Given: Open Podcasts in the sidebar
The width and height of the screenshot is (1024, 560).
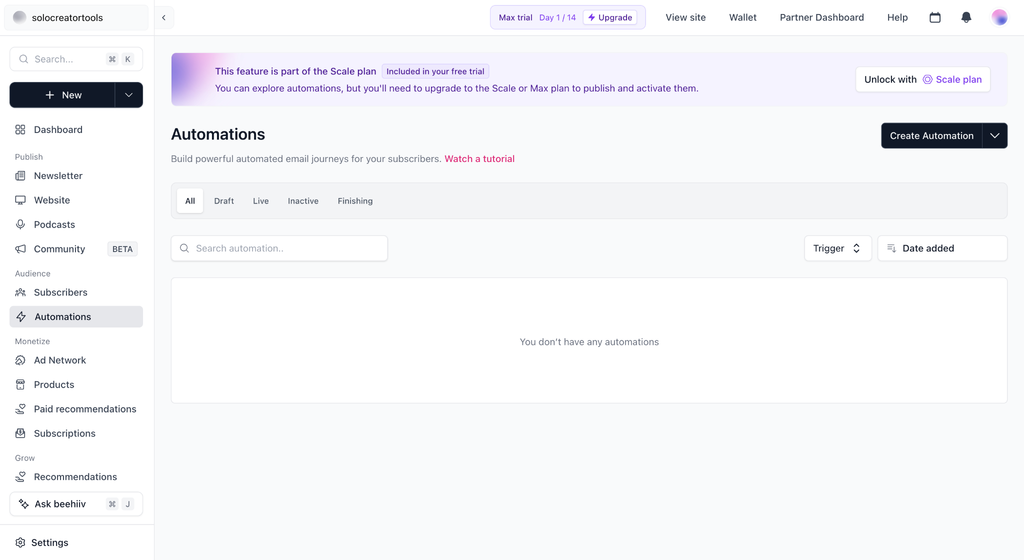Looking at the screenshot, I should [76, 225].
